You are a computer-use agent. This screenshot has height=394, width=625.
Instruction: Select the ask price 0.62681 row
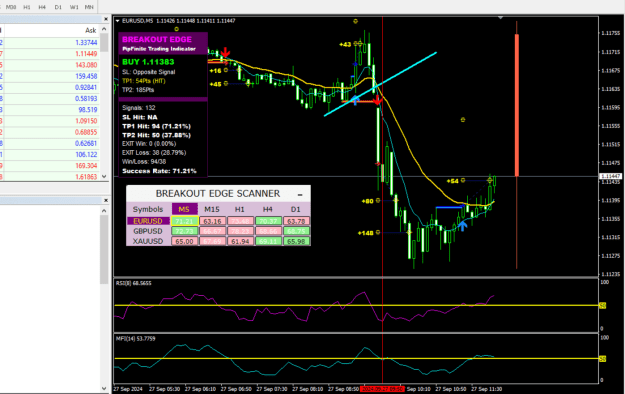(49, 143)
